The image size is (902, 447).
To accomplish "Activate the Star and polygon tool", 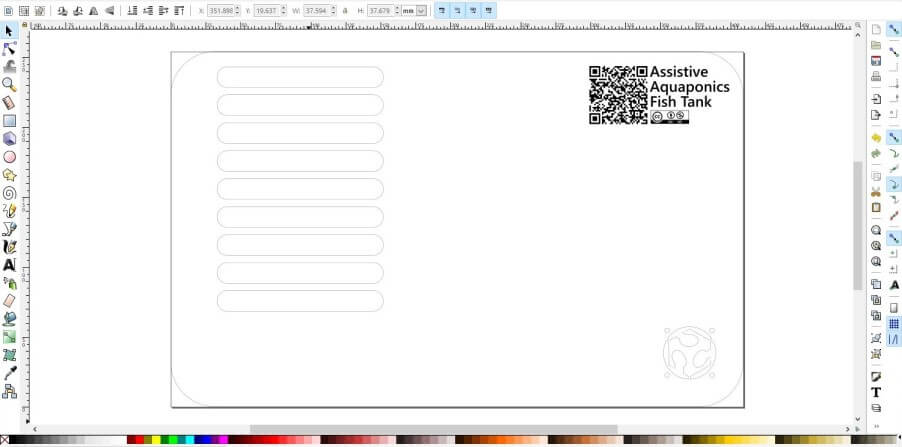I will point(10,175).
